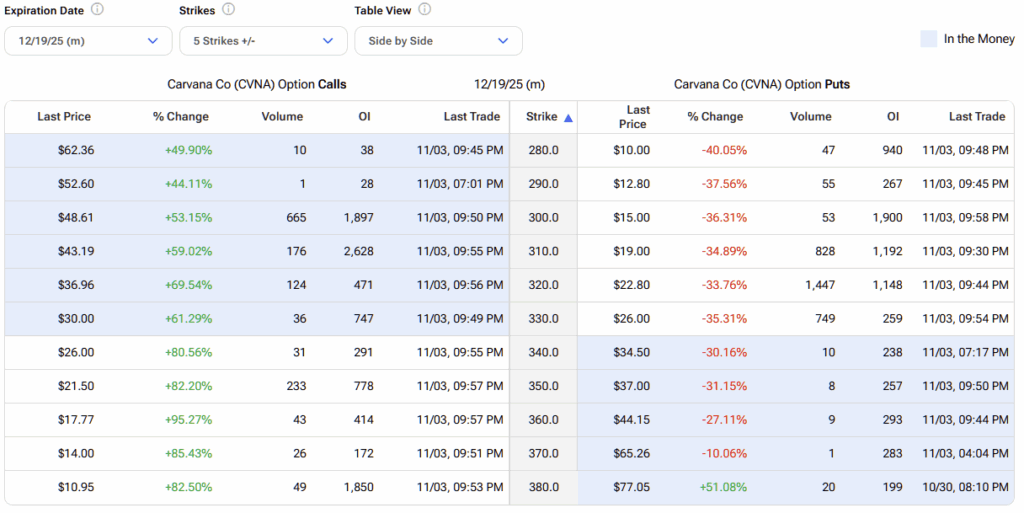Click the puts Volume column header
This screenshot has height=513, width=1024.
point(810,117)
